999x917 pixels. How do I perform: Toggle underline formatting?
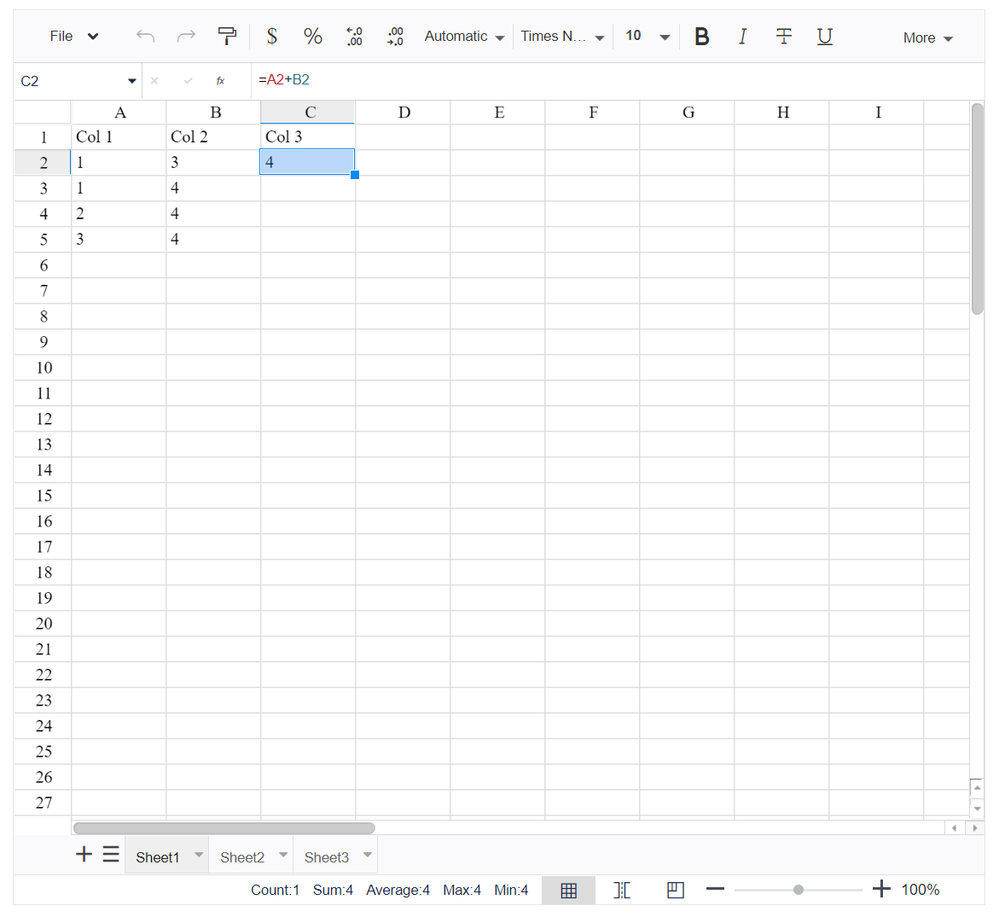pos(824,36)
